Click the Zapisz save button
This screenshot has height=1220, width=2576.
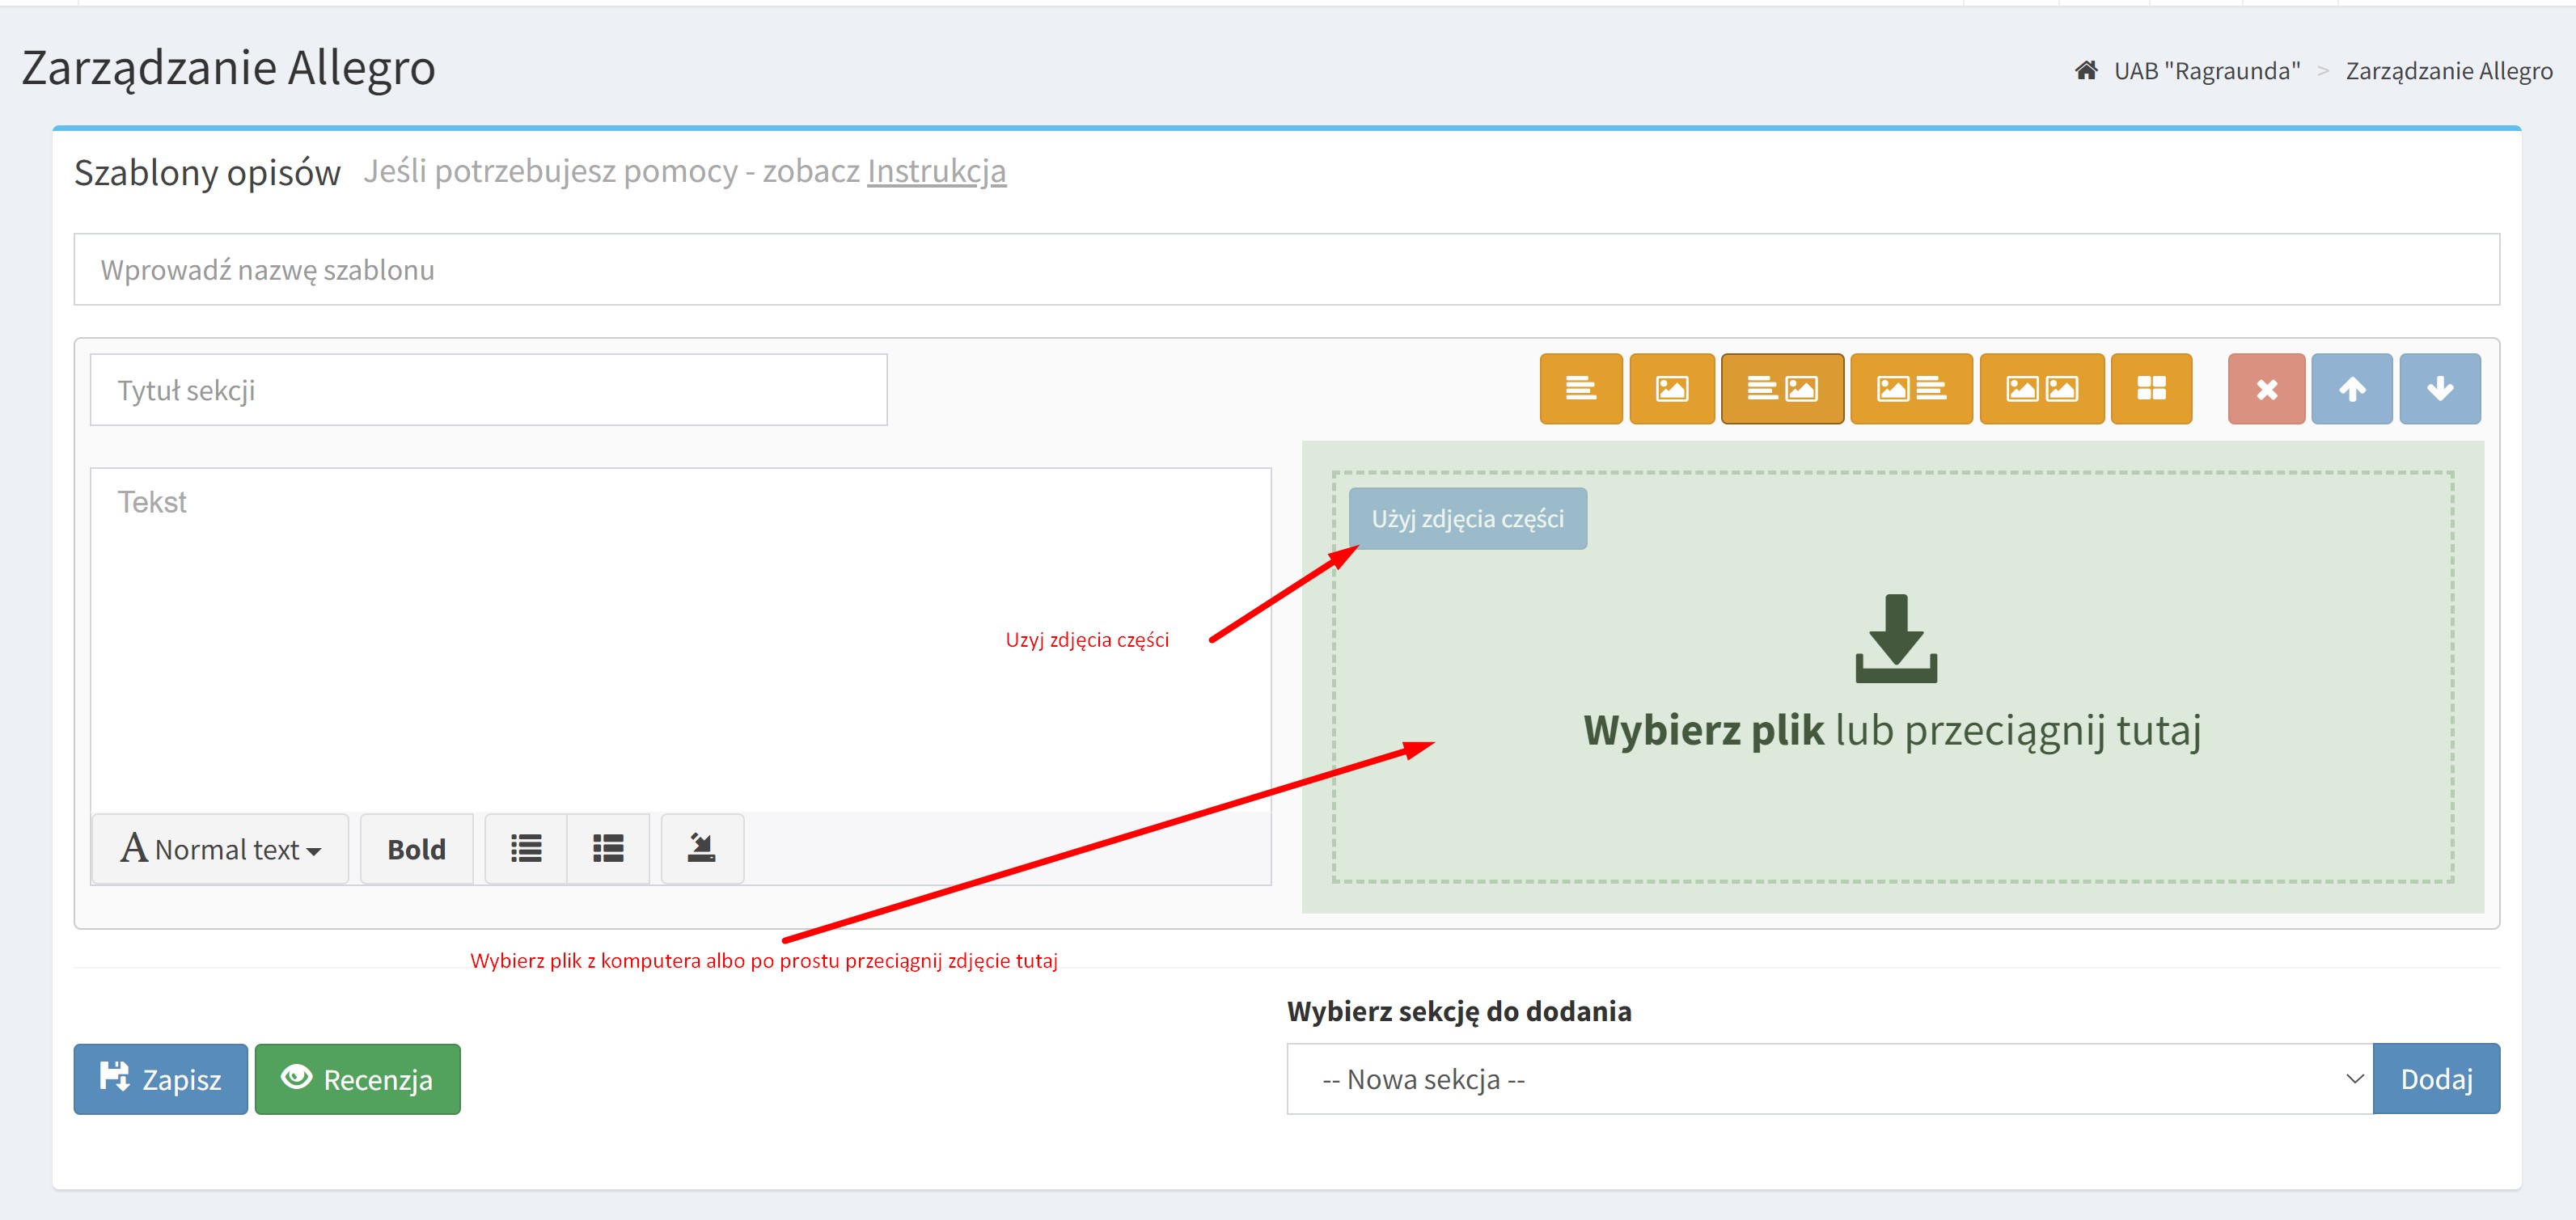click(160, 1079)
